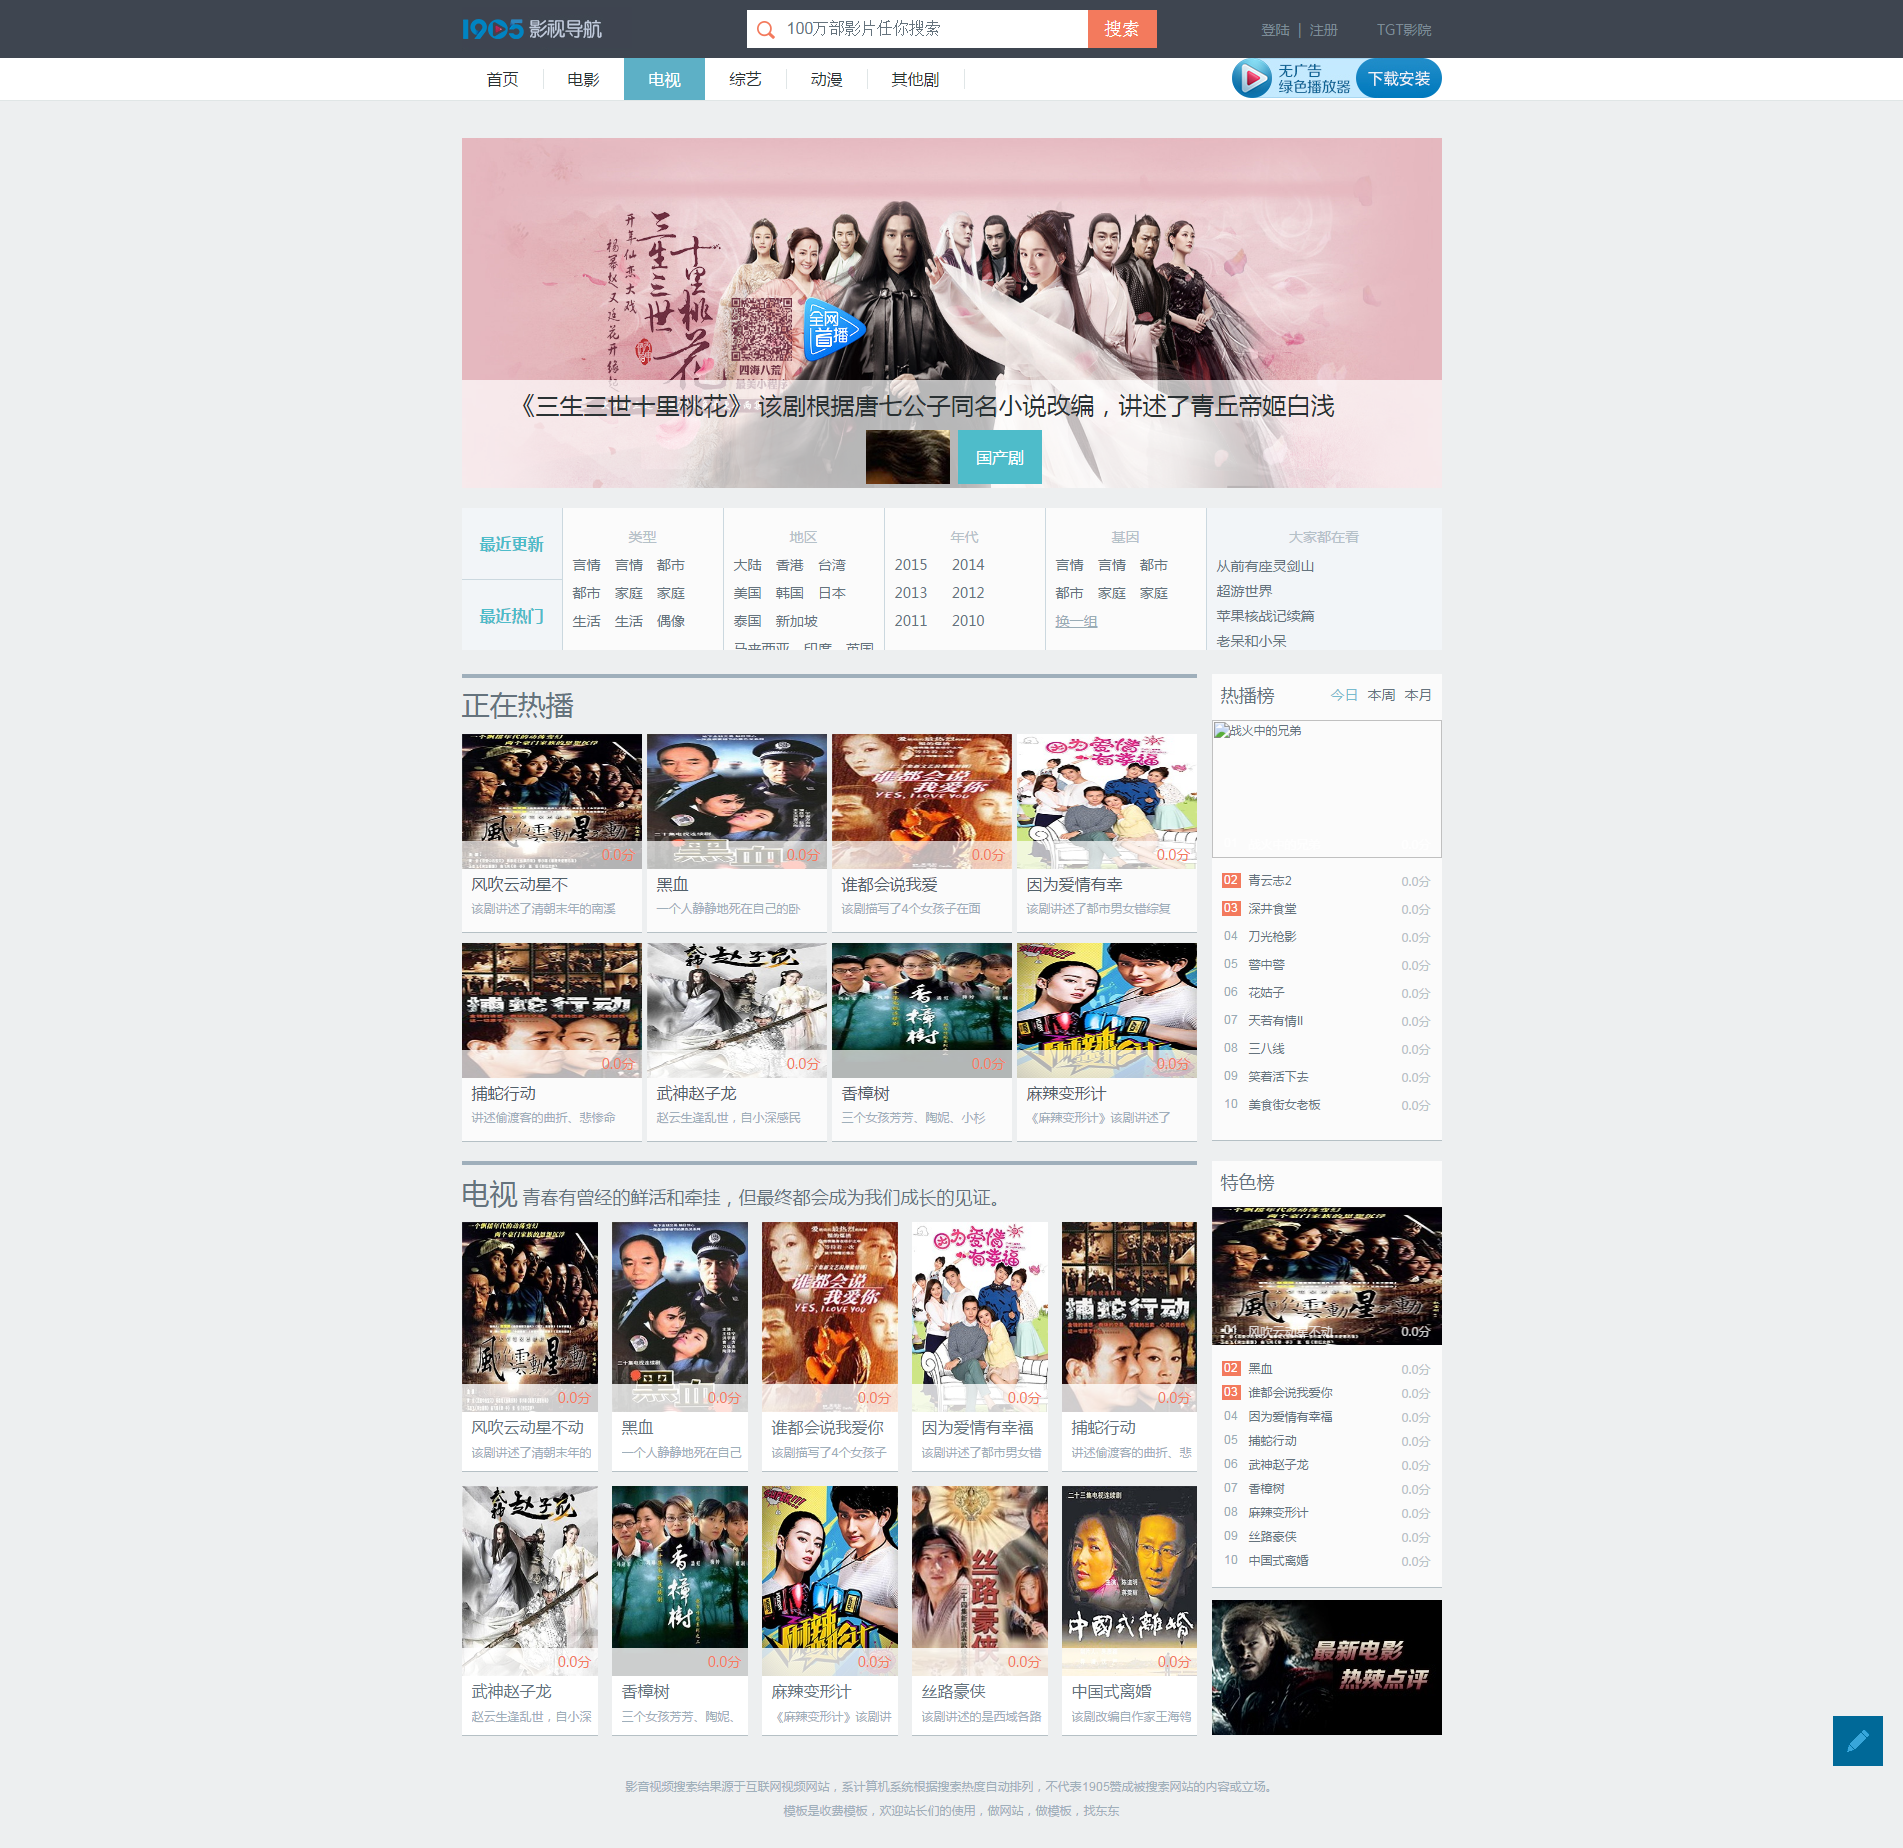
Task: Filter by type 偶像
Action: click(671, 621)
